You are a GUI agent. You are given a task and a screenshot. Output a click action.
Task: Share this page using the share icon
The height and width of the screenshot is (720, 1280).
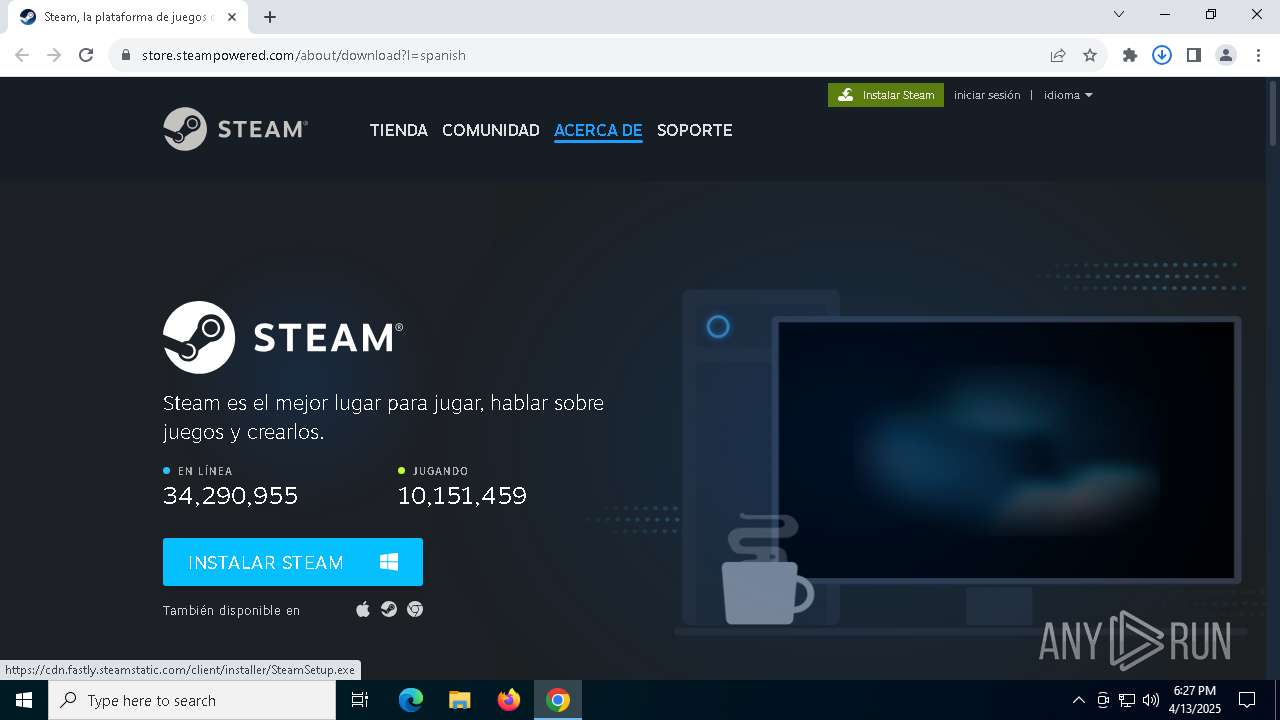pos(1058,55)
